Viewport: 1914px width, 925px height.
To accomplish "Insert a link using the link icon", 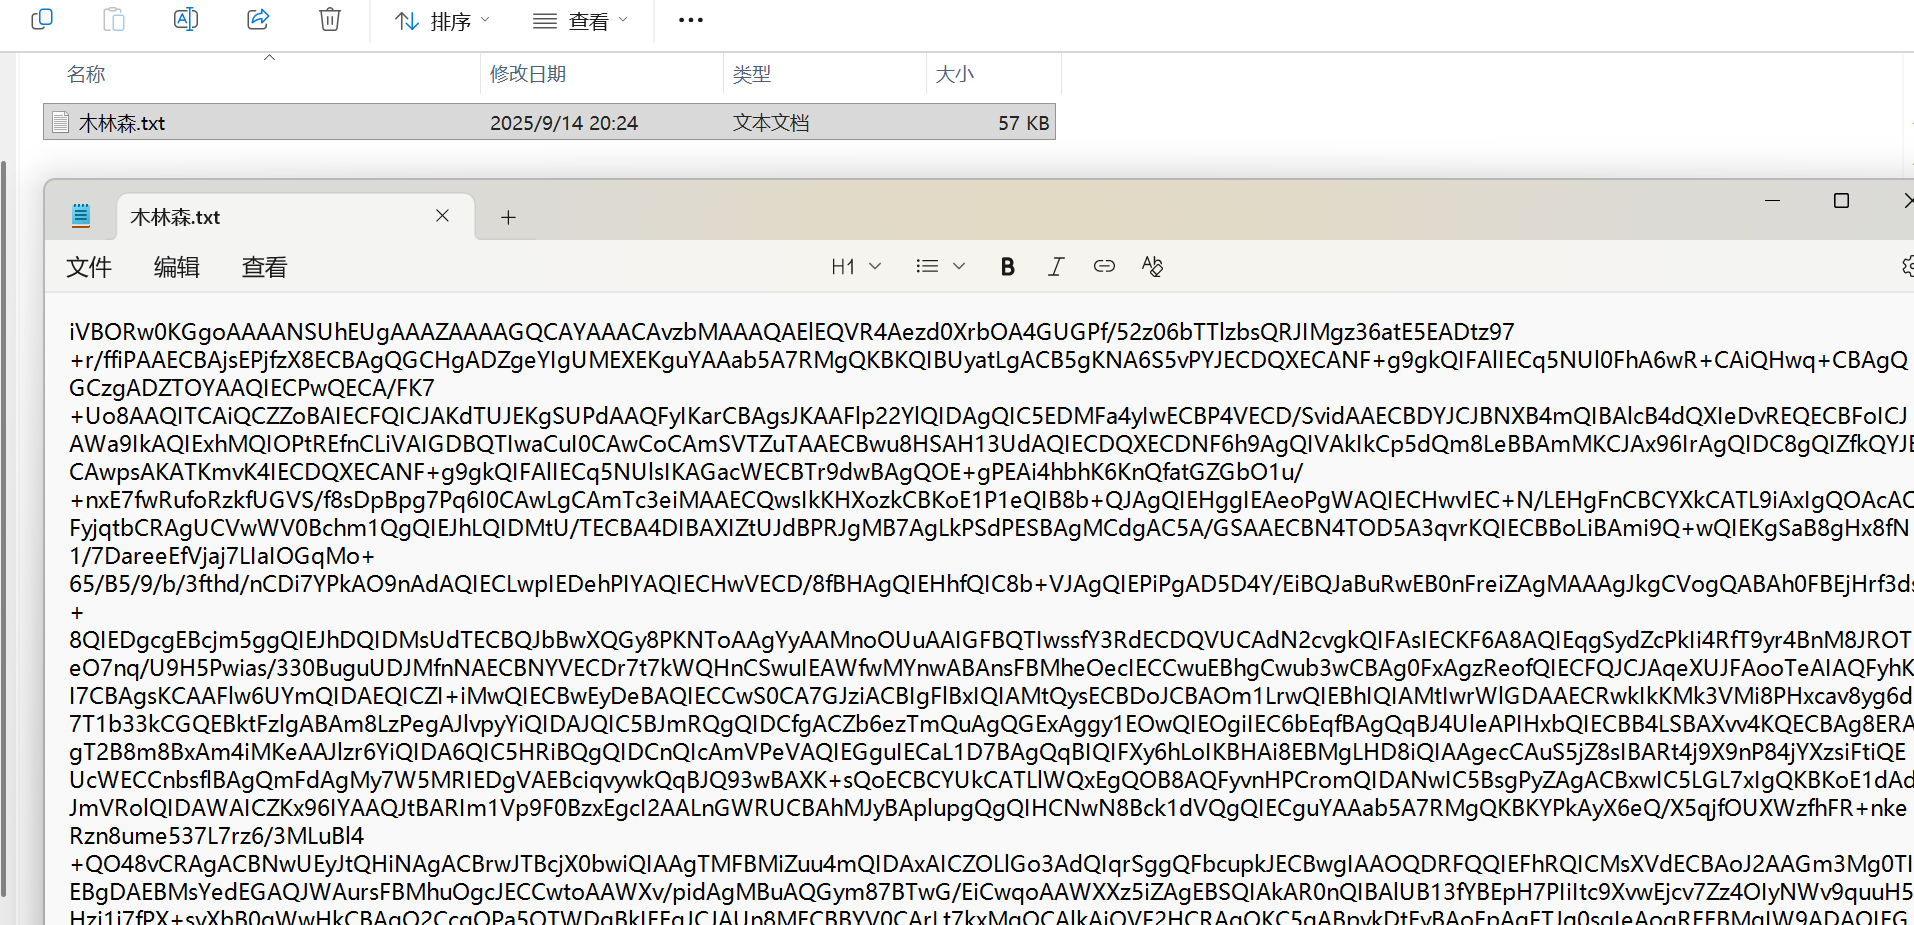I will click(x=1104, y=266).
